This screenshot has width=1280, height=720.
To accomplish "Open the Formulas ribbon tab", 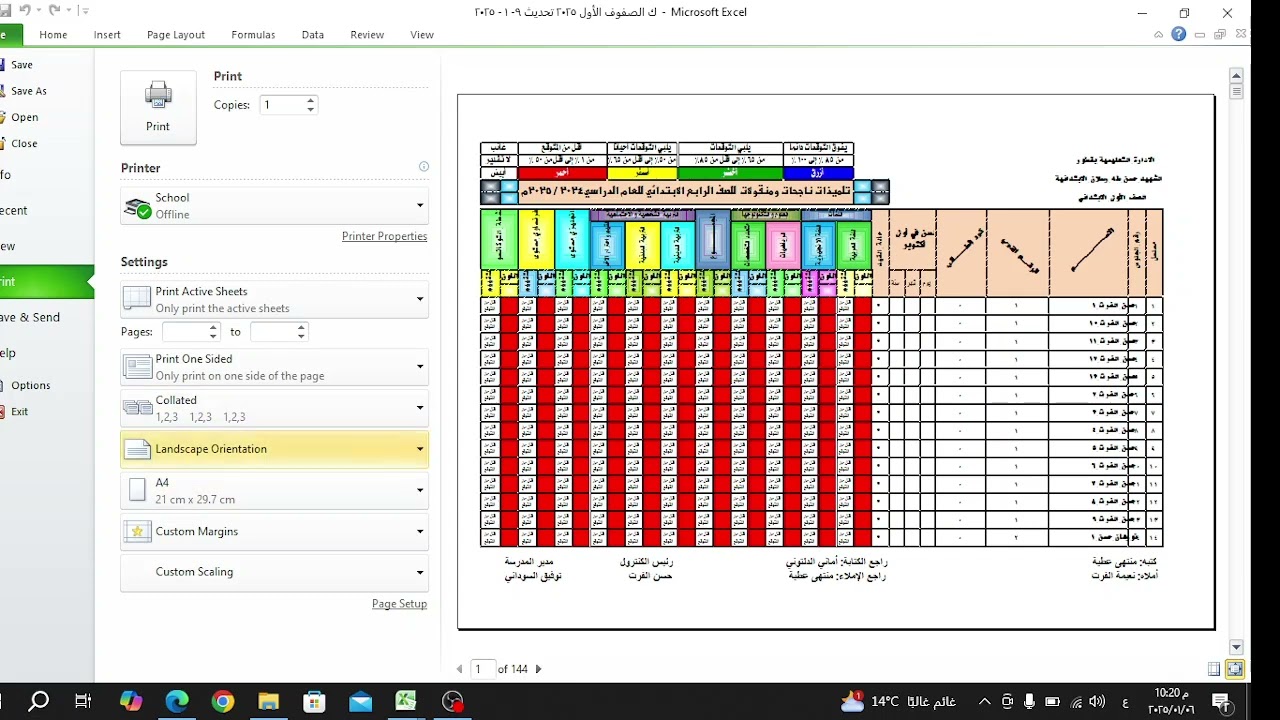I will coord(253,34).
